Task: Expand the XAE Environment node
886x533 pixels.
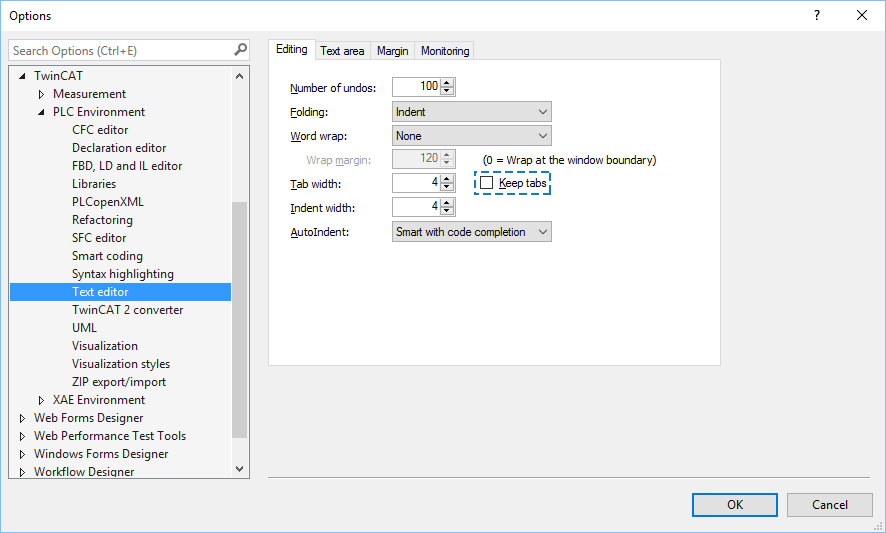Action: pyautogui.click(x=41, y=400)
